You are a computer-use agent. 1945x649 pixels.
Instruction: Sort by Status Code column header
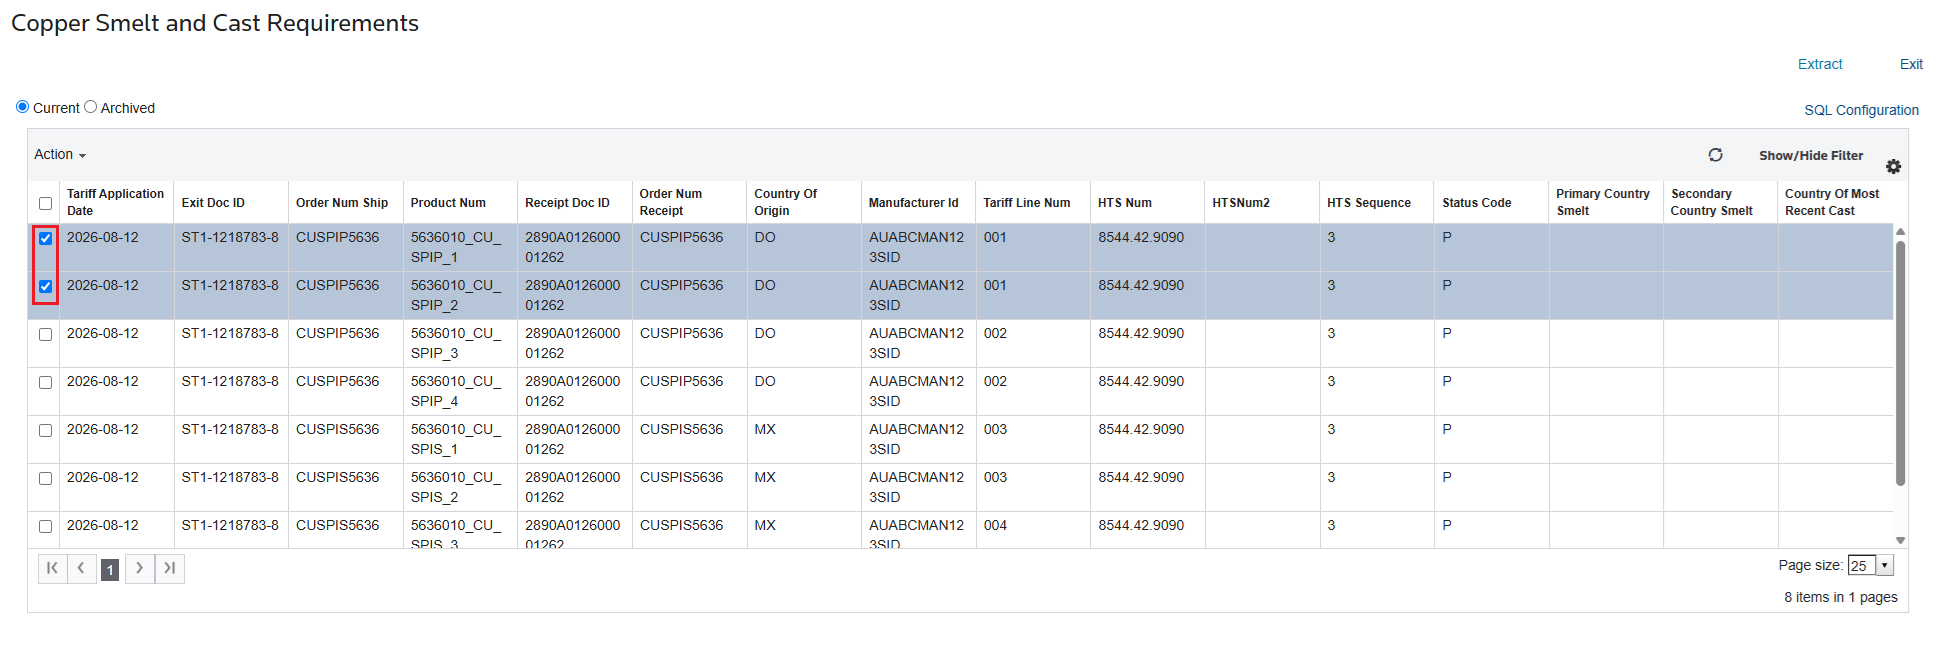[1492, 202]
